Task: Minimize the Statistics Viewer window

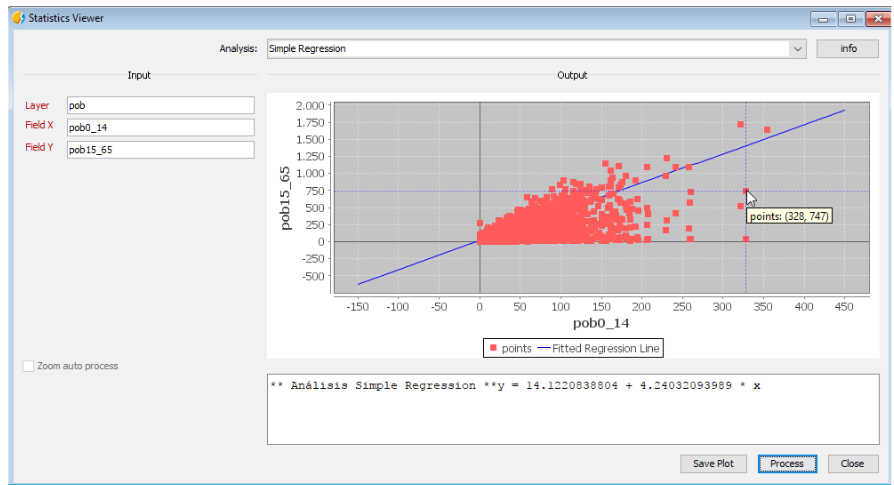Action: (825, 18)
